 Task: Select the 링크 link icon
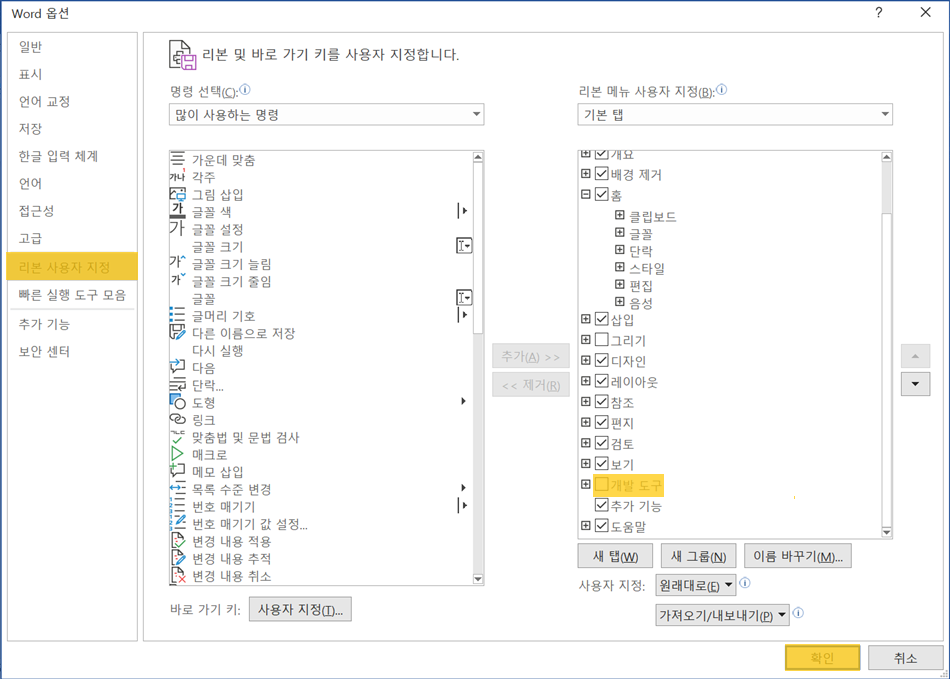(x=178, y=420)
